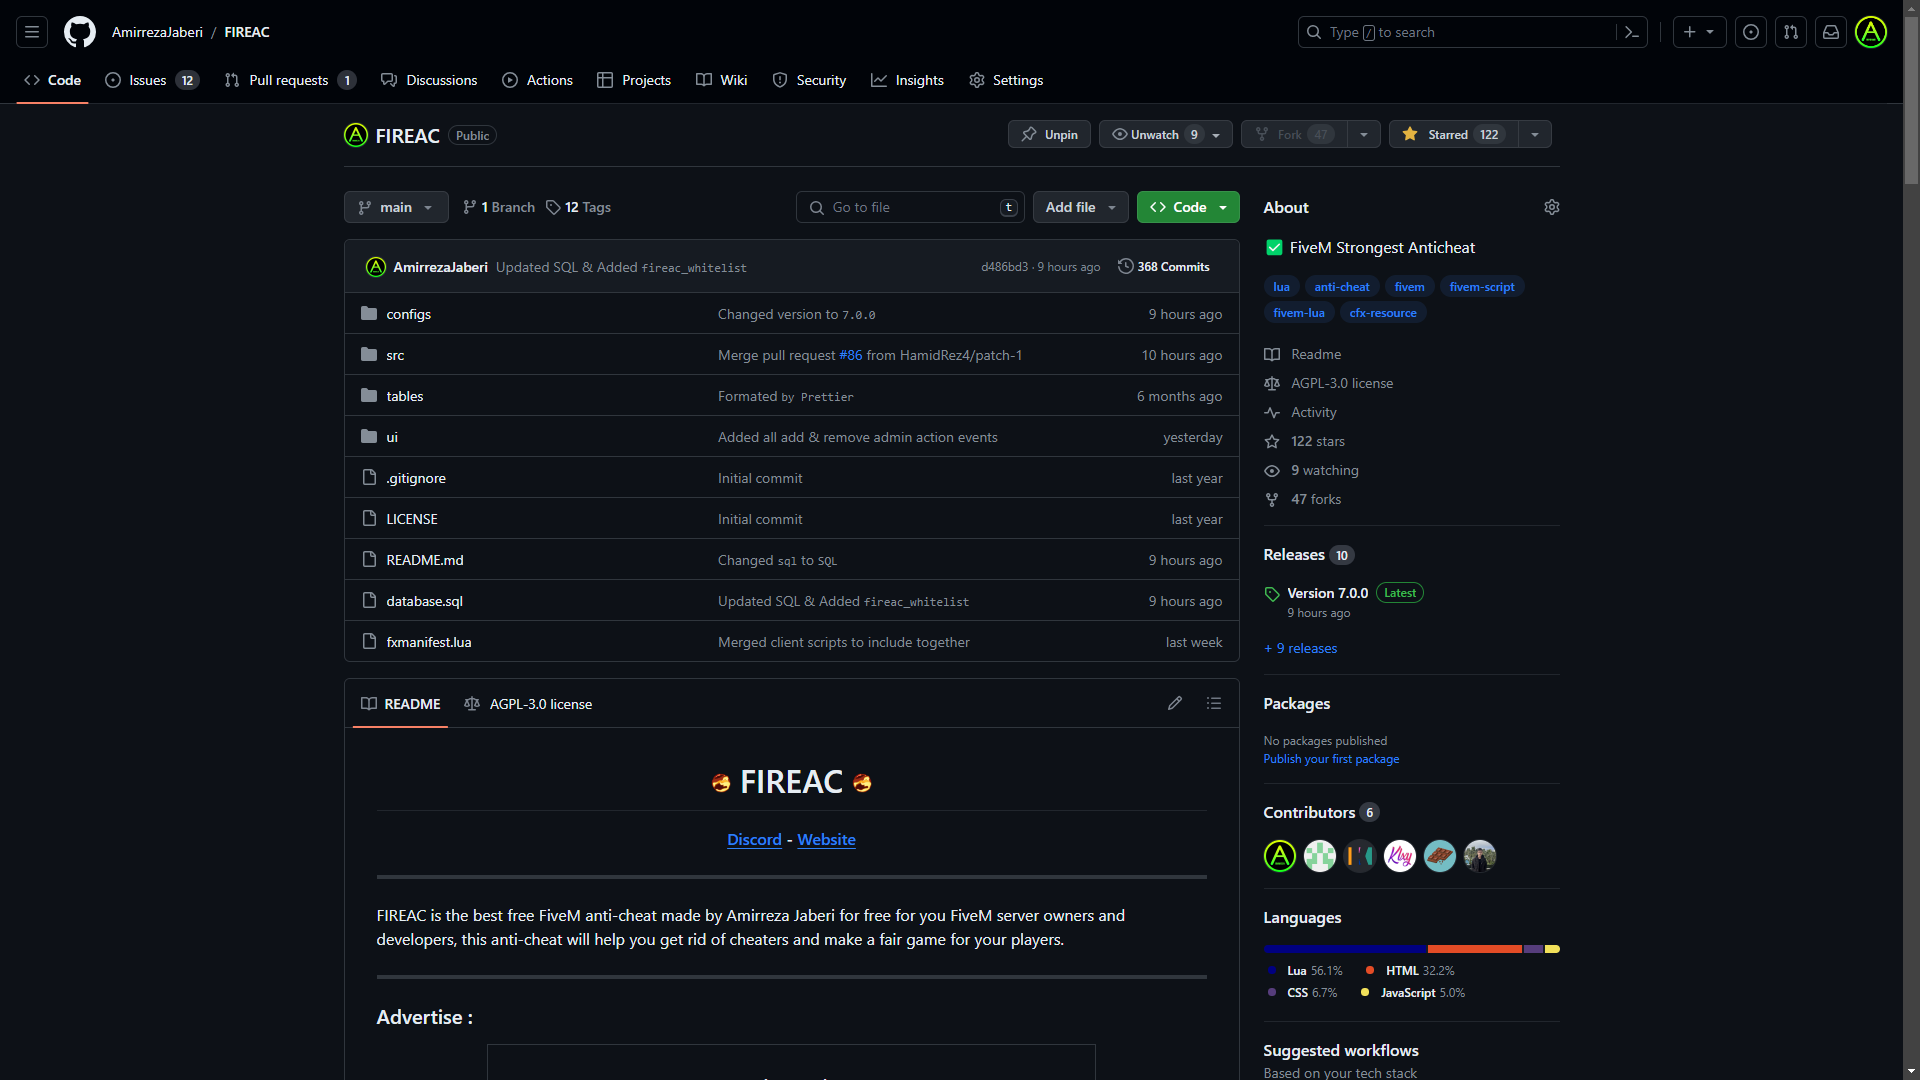Toggle the Starred button
This screenshot has width=1920, height=1080.
pos(1454,134)
